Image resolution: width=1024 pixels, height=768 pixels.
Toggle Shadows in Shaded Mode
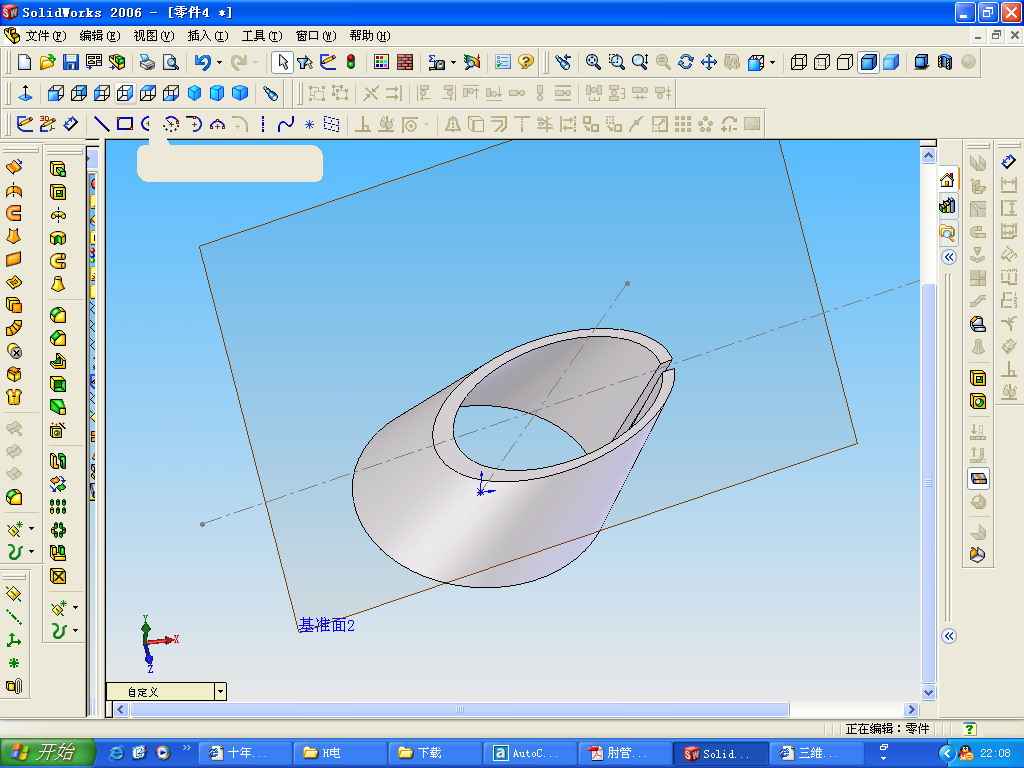921,62
